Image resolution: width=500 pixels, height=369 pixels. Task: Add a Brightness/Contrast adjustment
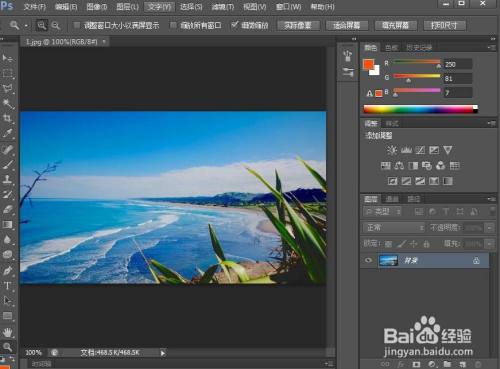click(392, 150)
